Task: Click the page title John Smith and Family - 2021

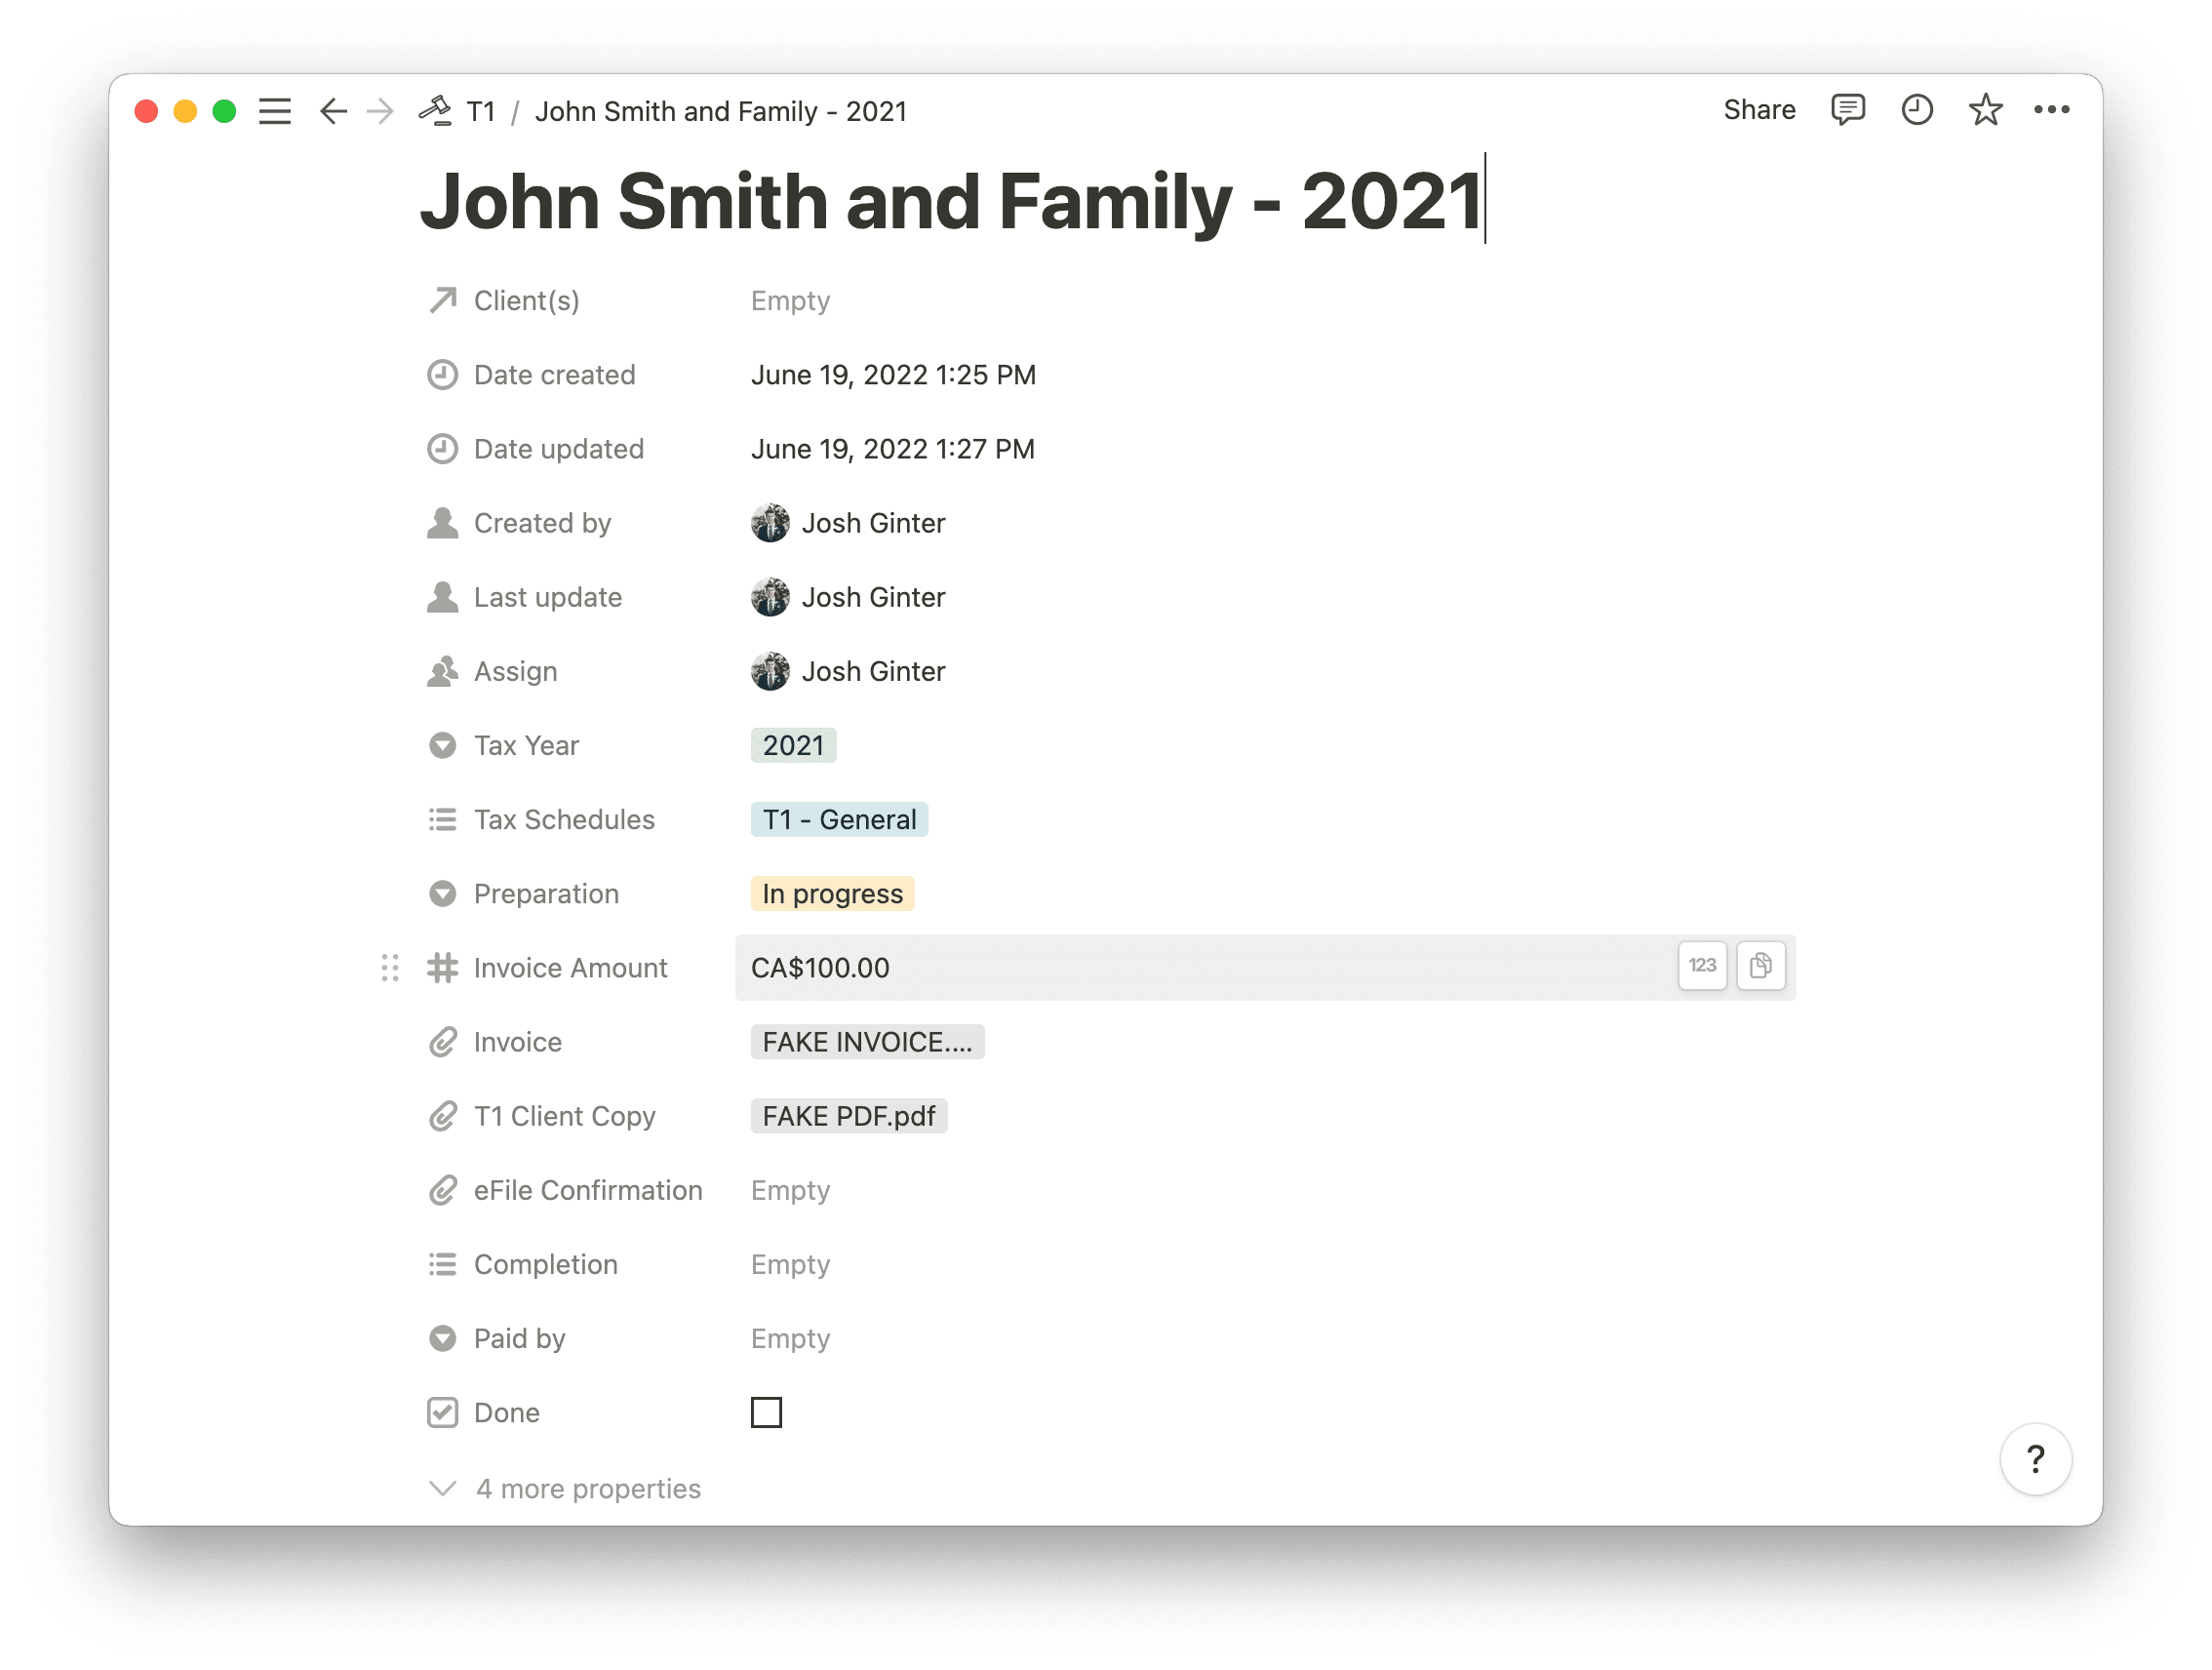Action: [950, 201]
